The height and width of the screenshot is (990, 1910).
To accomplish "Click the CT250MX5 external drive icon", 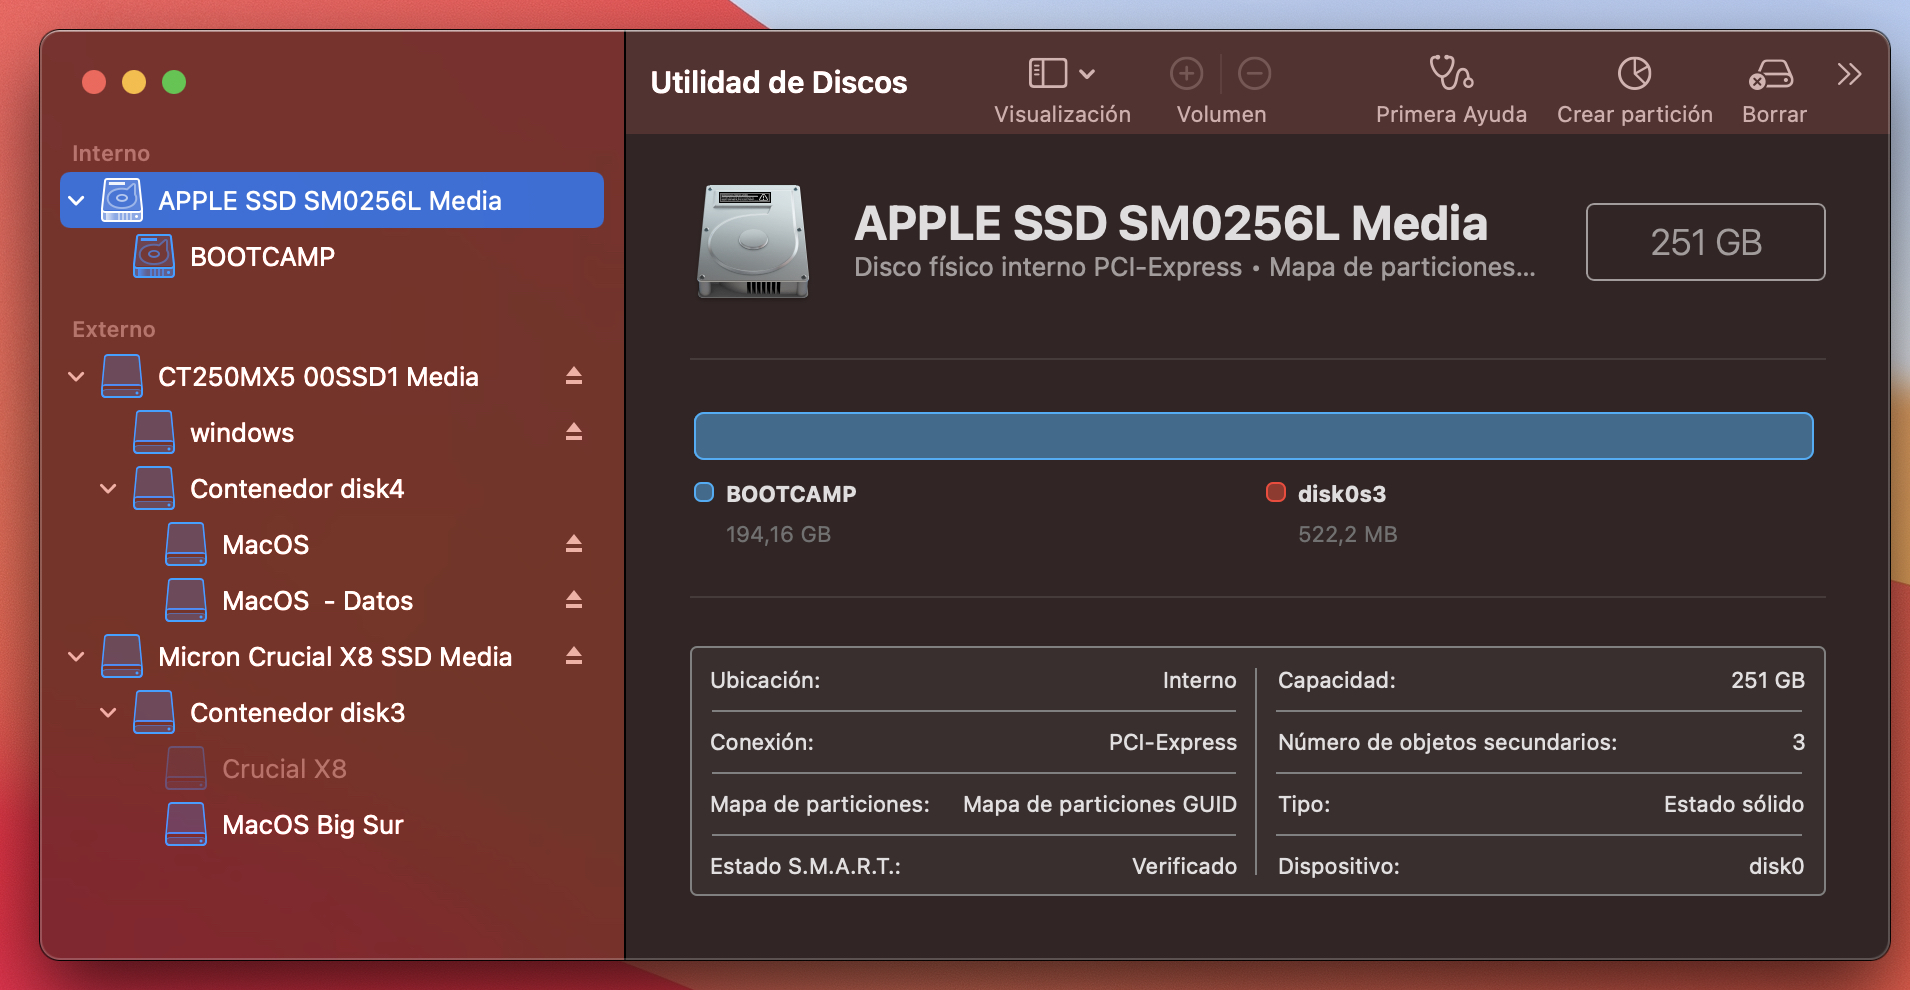I will 122,376.
